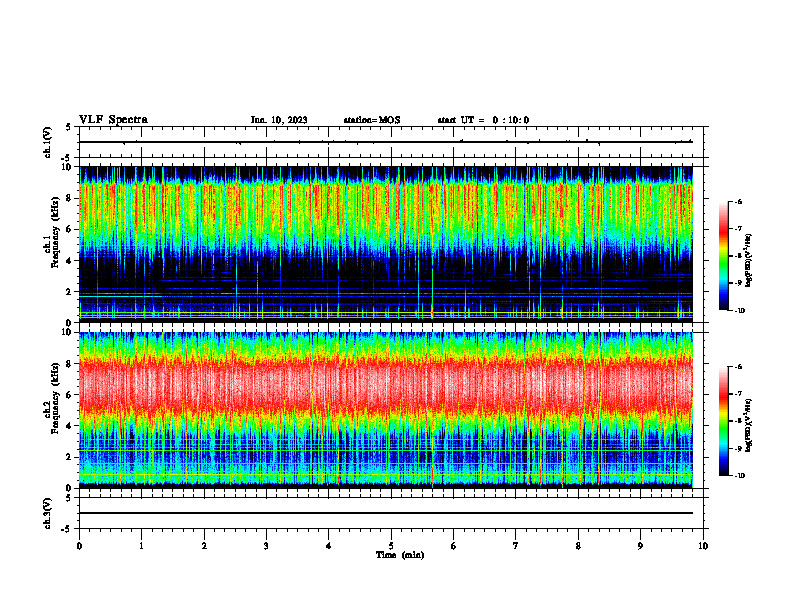Click time axis tick label "10" at right end
Viewport: 792px width, 612px height.
[703, 546]
